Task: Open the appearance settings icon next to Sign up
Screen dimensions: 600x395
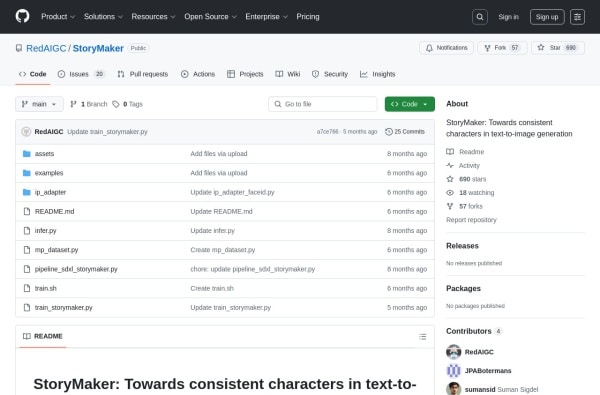Action: tap(577, 17)
